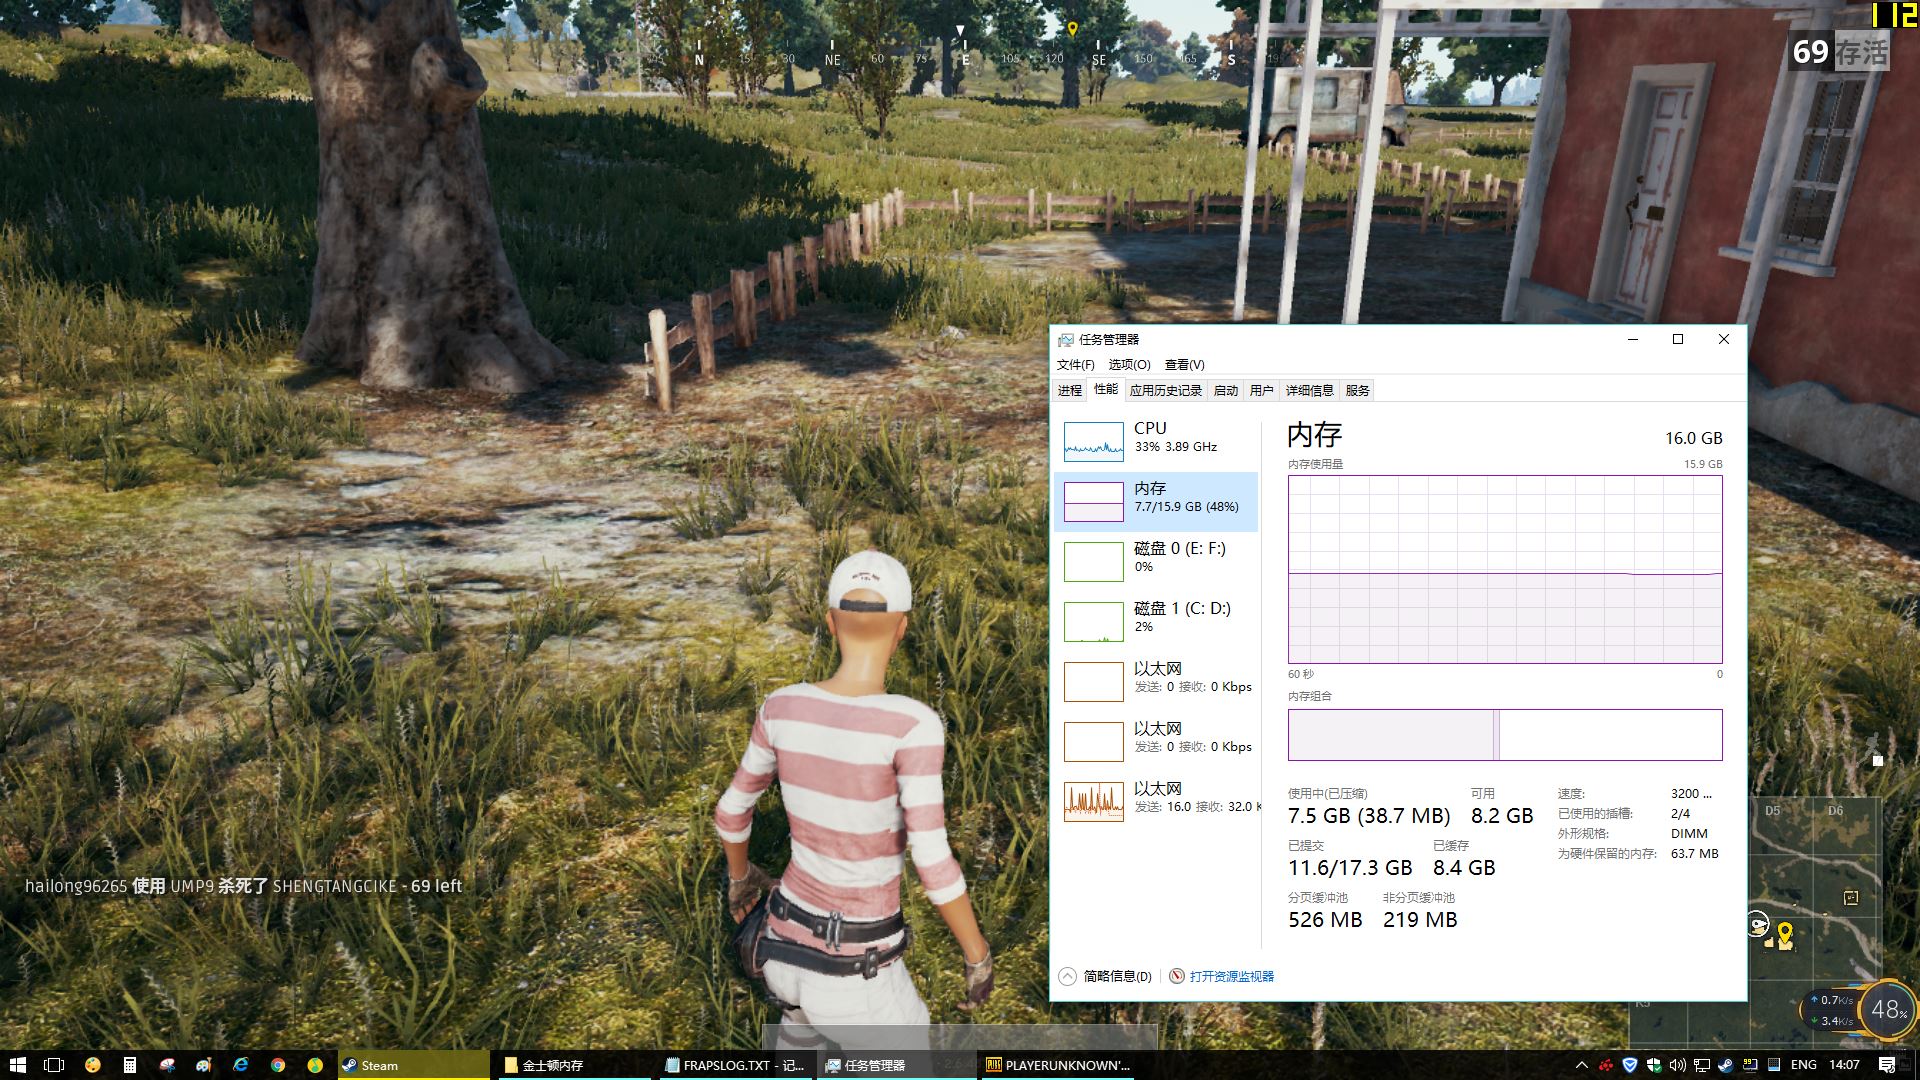Open the Action Center notifications
This screenshot has height=1080, width=1920.
pos(1887,1065)
